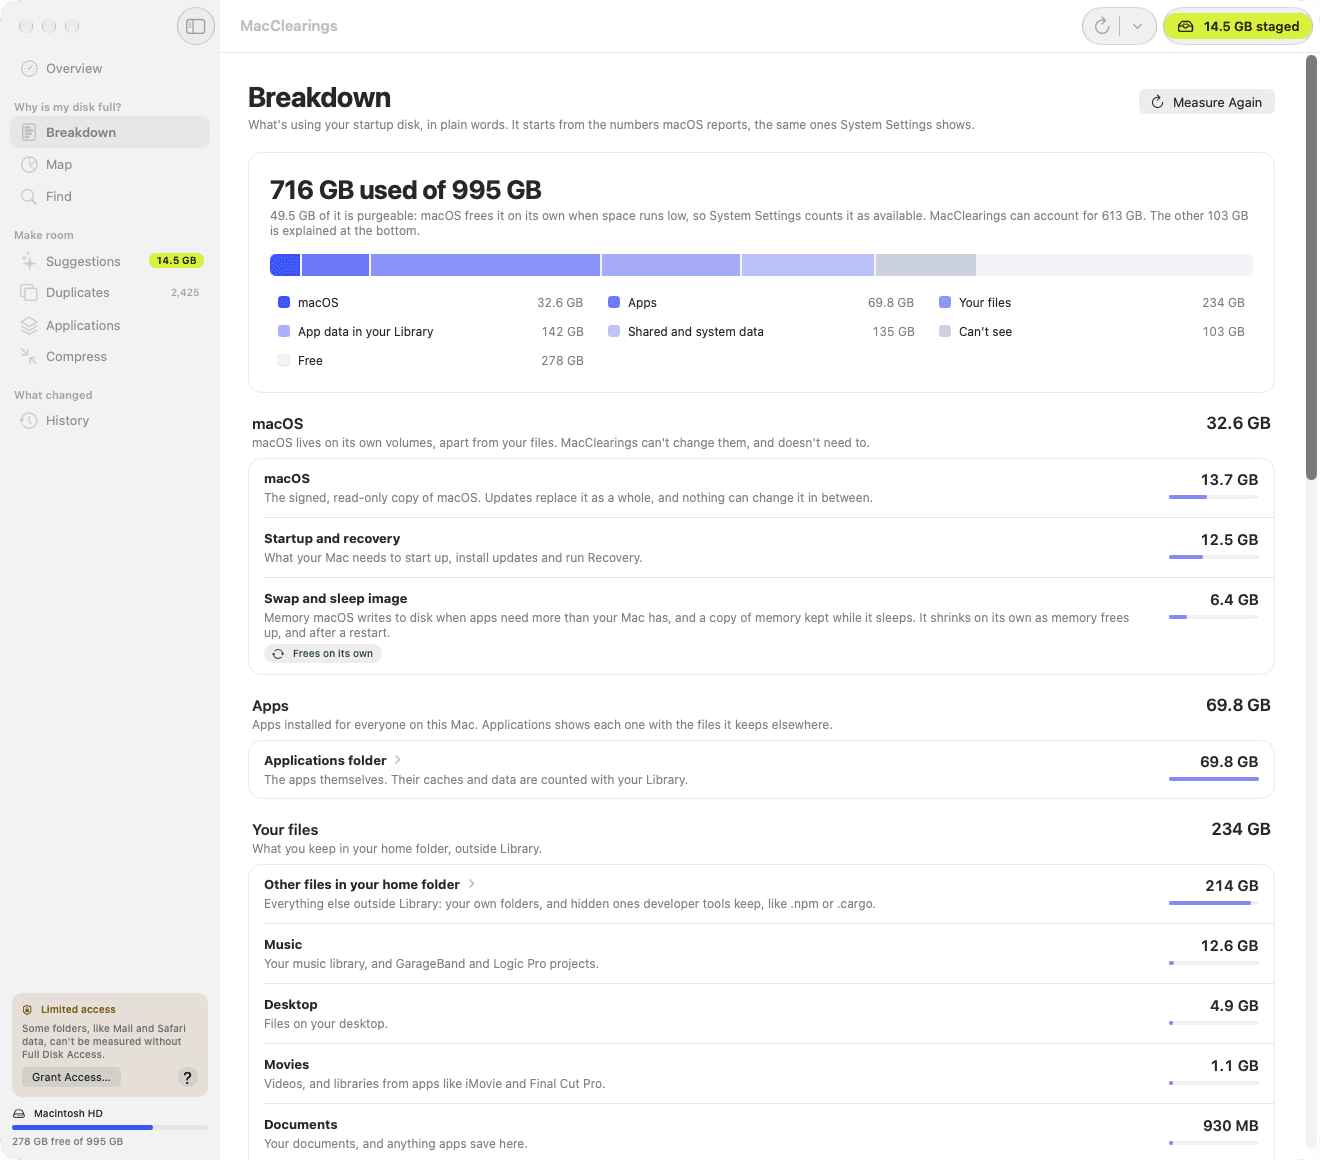Click the Compress arrows icon
Screen dimensions: 1320x1160
click(29, 356)
